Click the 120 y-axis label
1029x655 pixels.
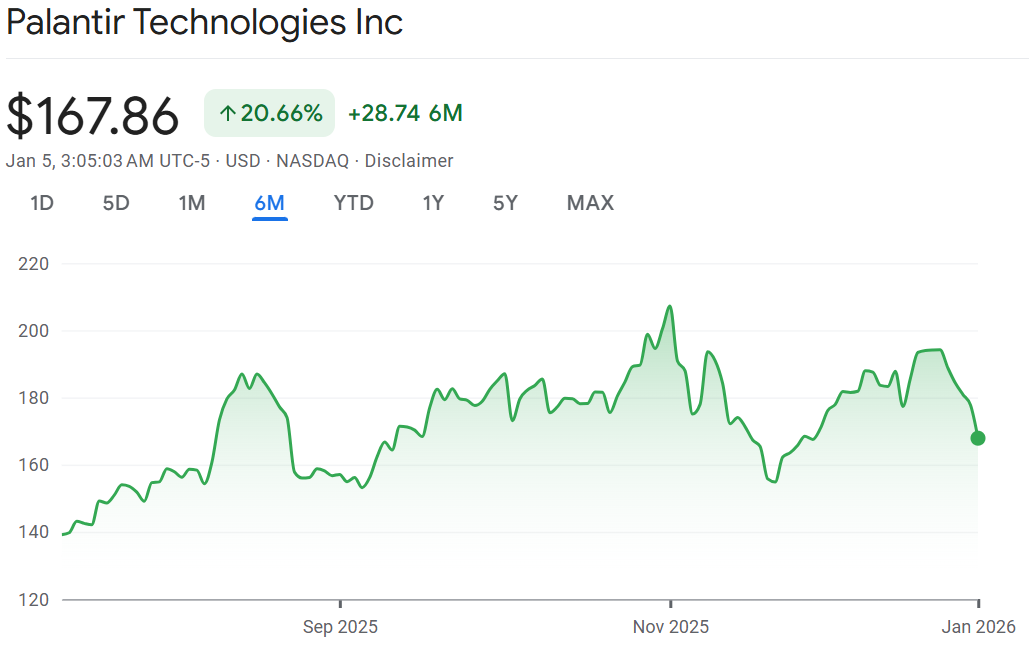click(34, 600)
